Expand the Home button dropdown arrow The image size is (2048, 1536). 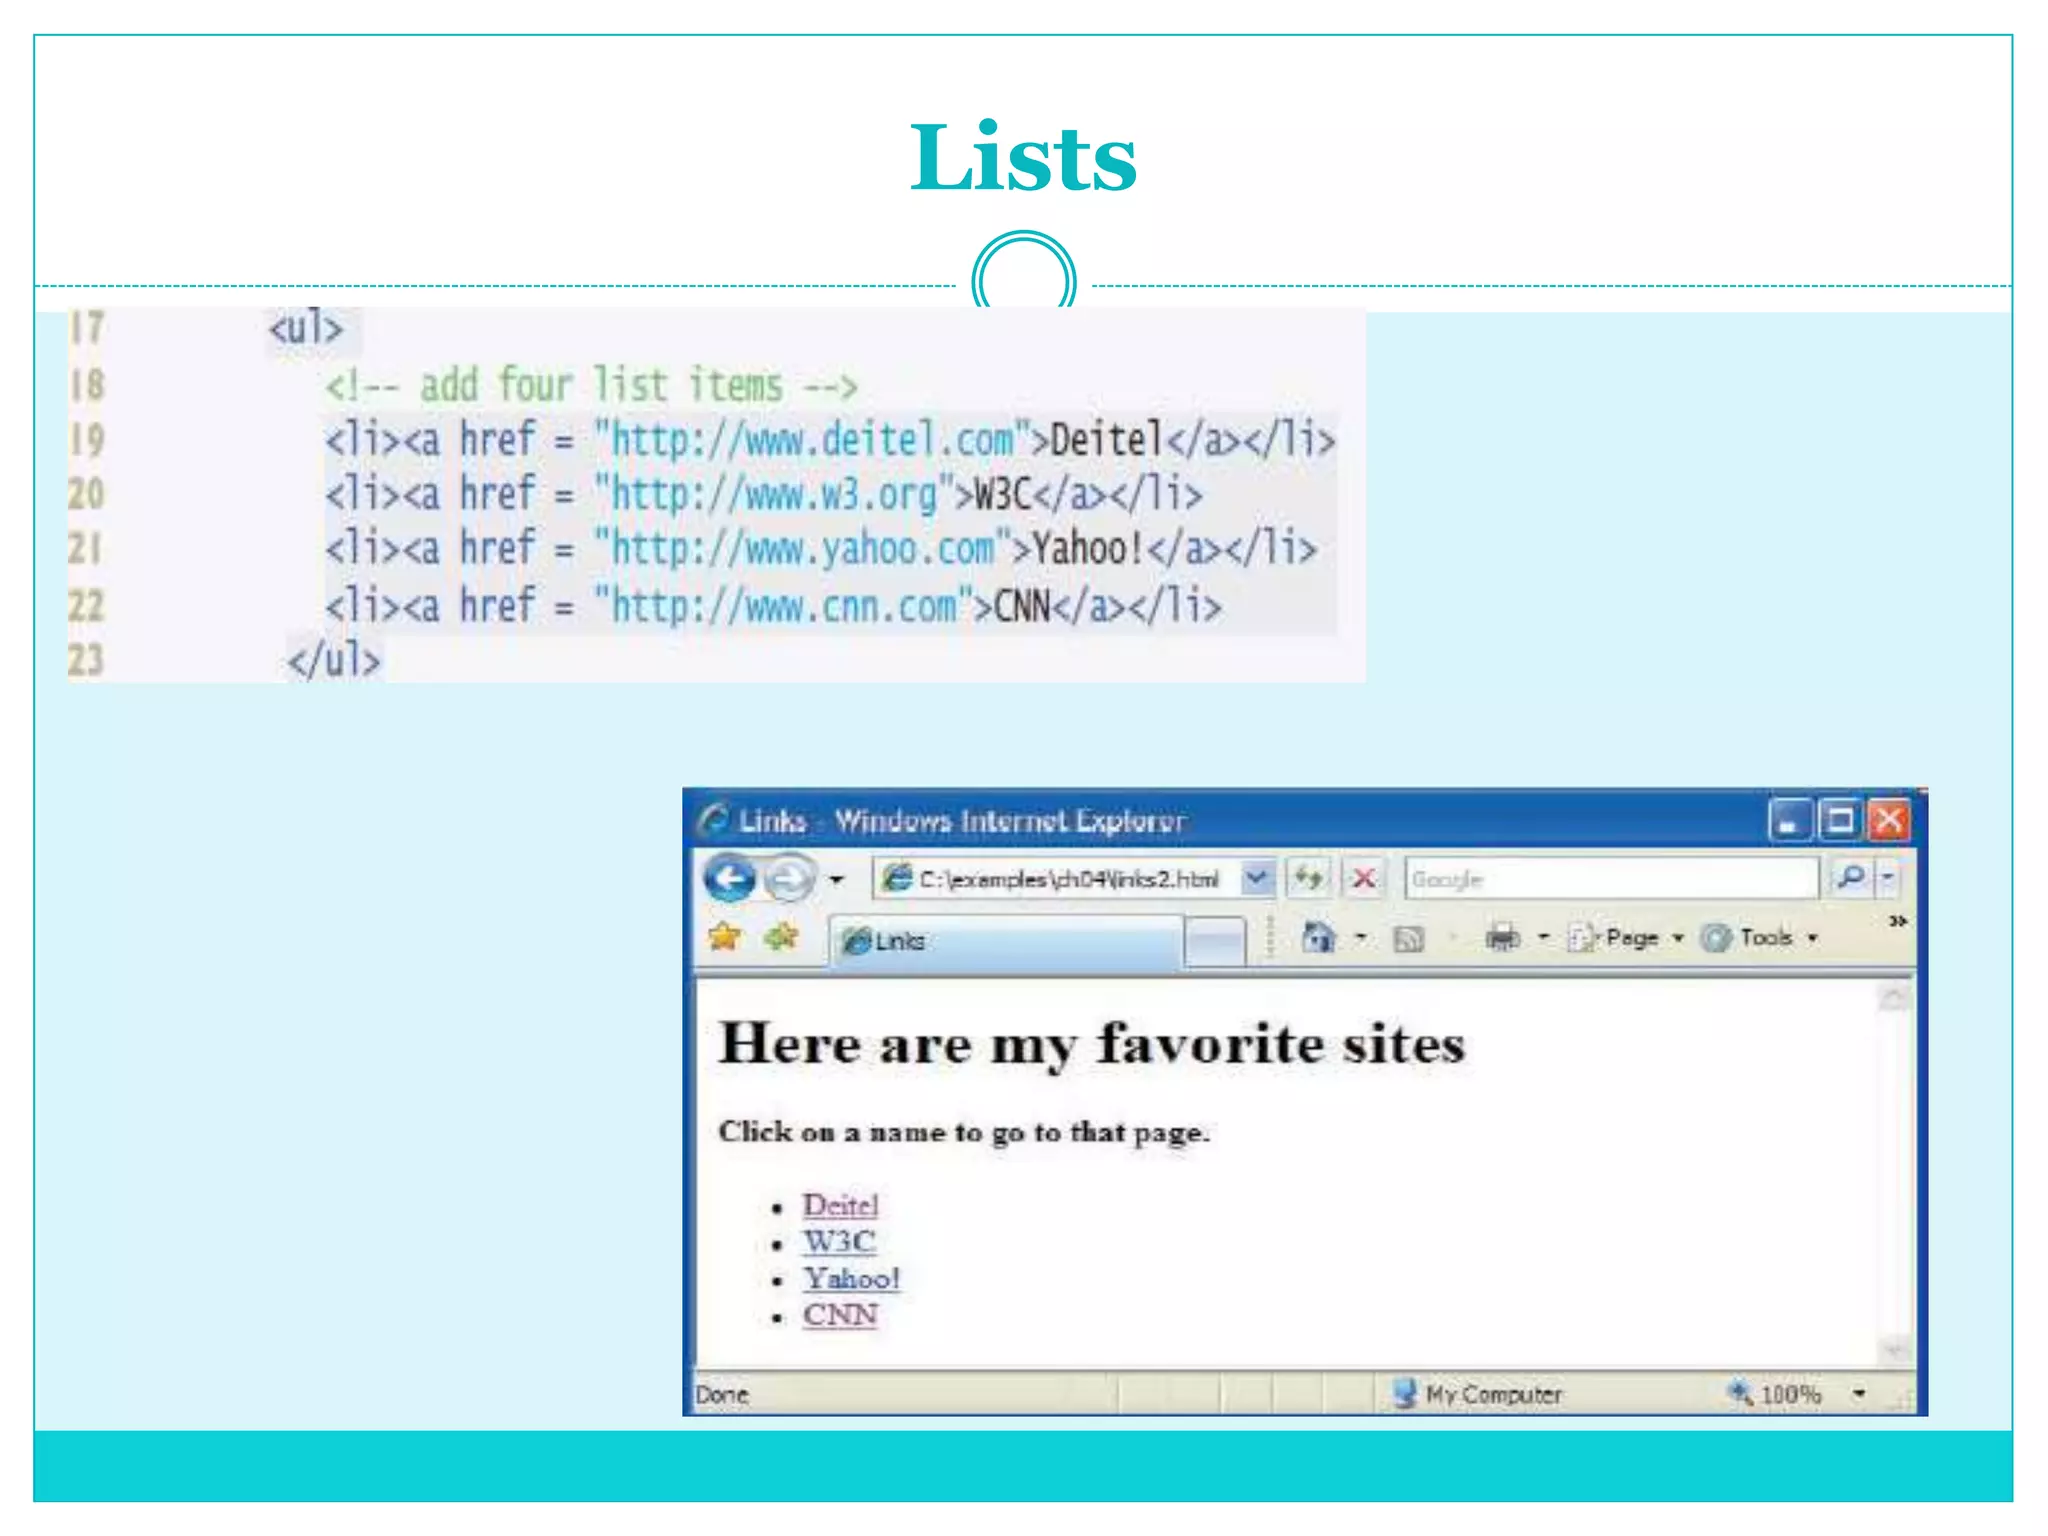click(1360, 938)
